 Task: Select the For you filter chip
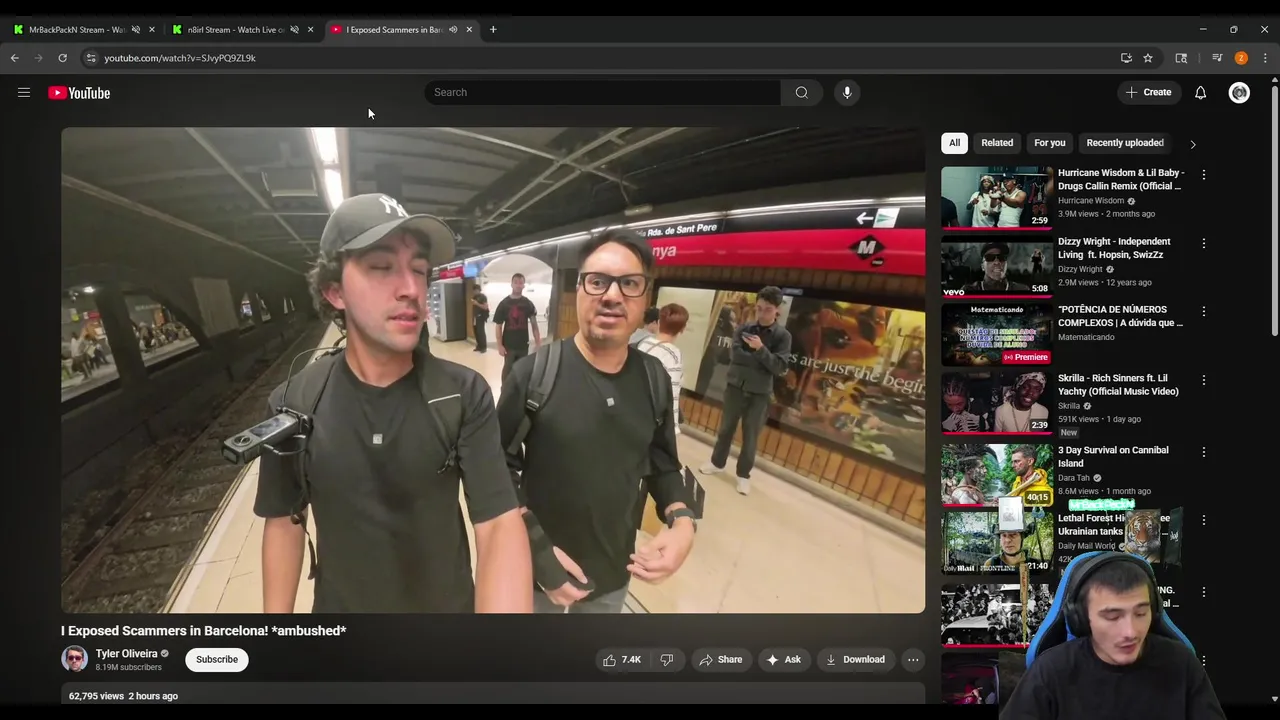tap(1050, 143)
